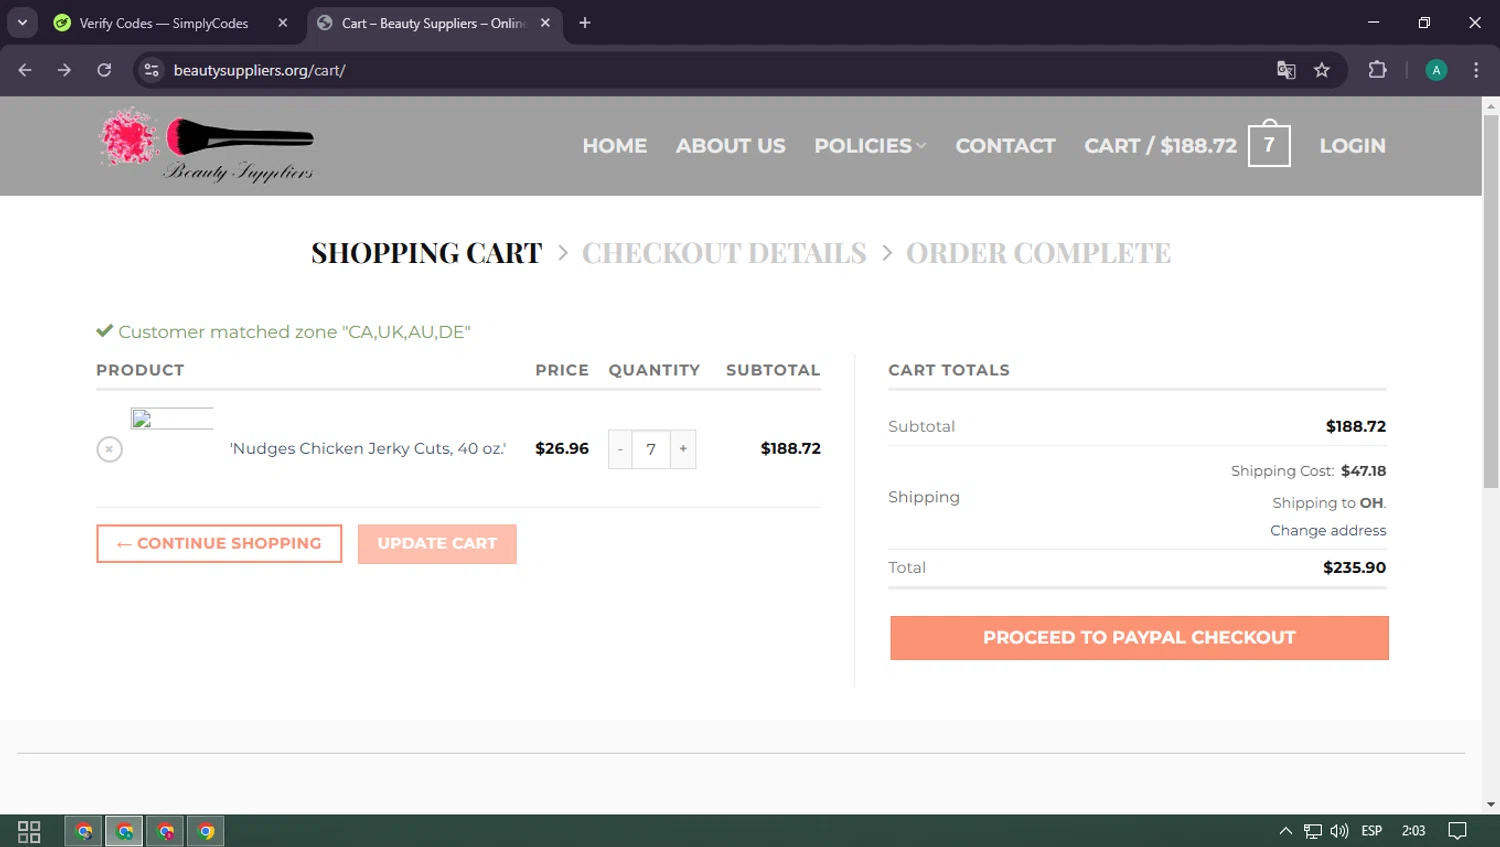Viewport: 1500px width, 847px height.
Task: Select the Cart – Beauty Suppliers tab
Action: [x=433, y=23]
